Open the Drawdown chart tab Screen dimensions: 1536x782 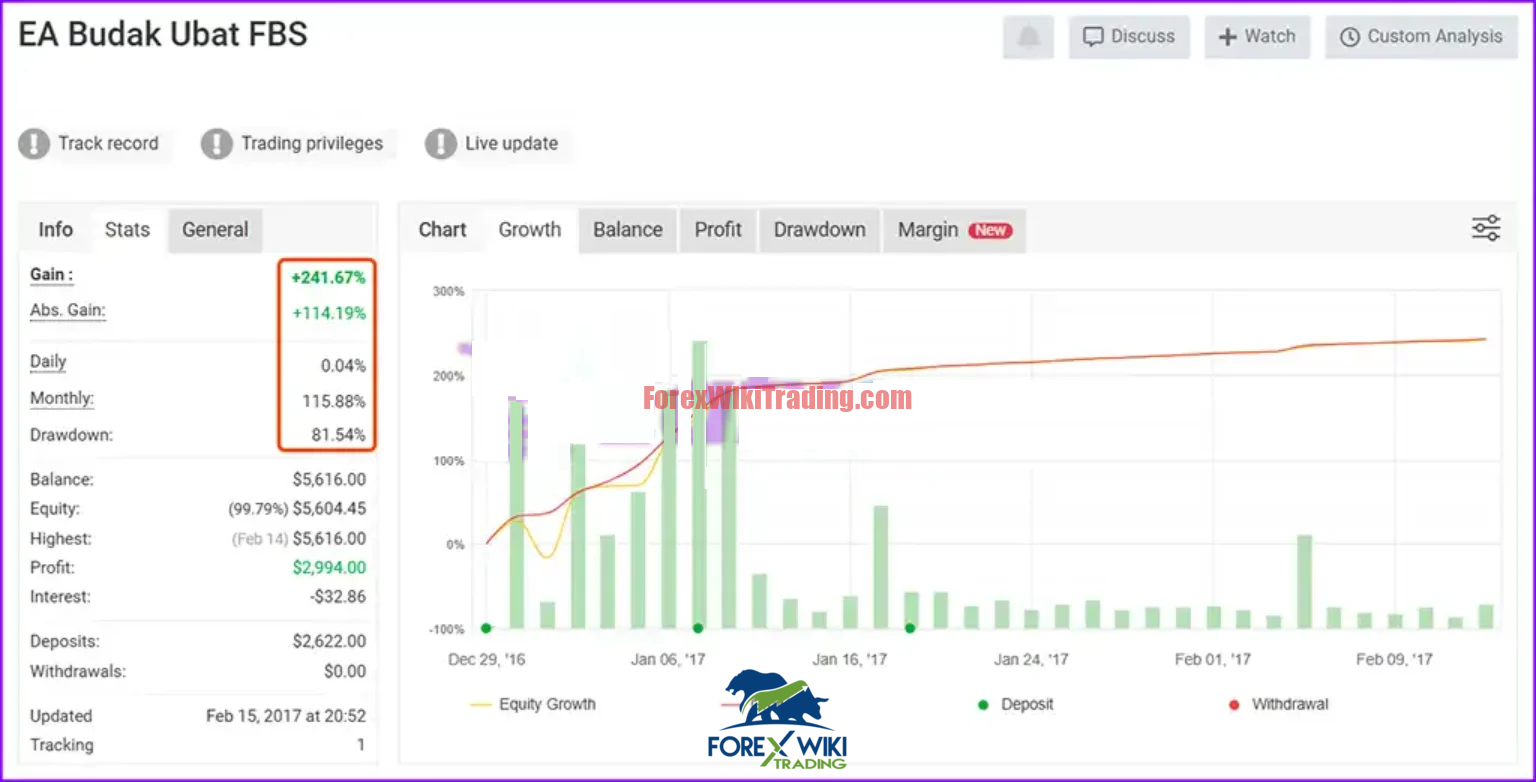click(820, 230)
